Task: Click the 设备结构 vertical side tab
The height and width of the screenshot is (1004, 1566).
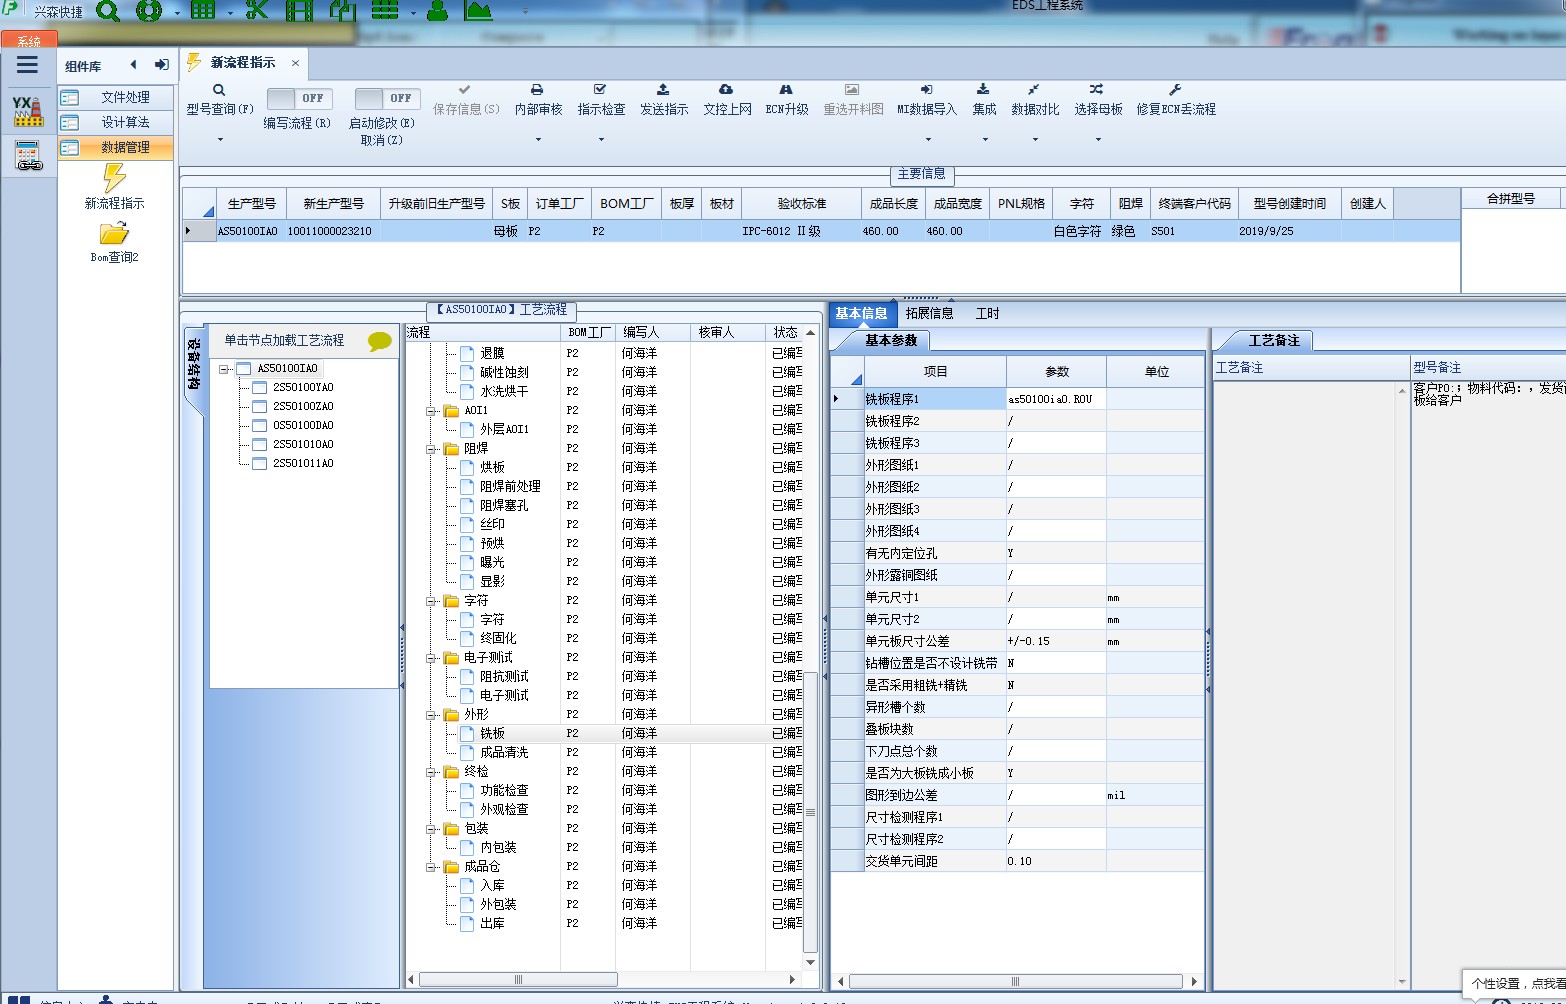Action: (x=194, y=364)
